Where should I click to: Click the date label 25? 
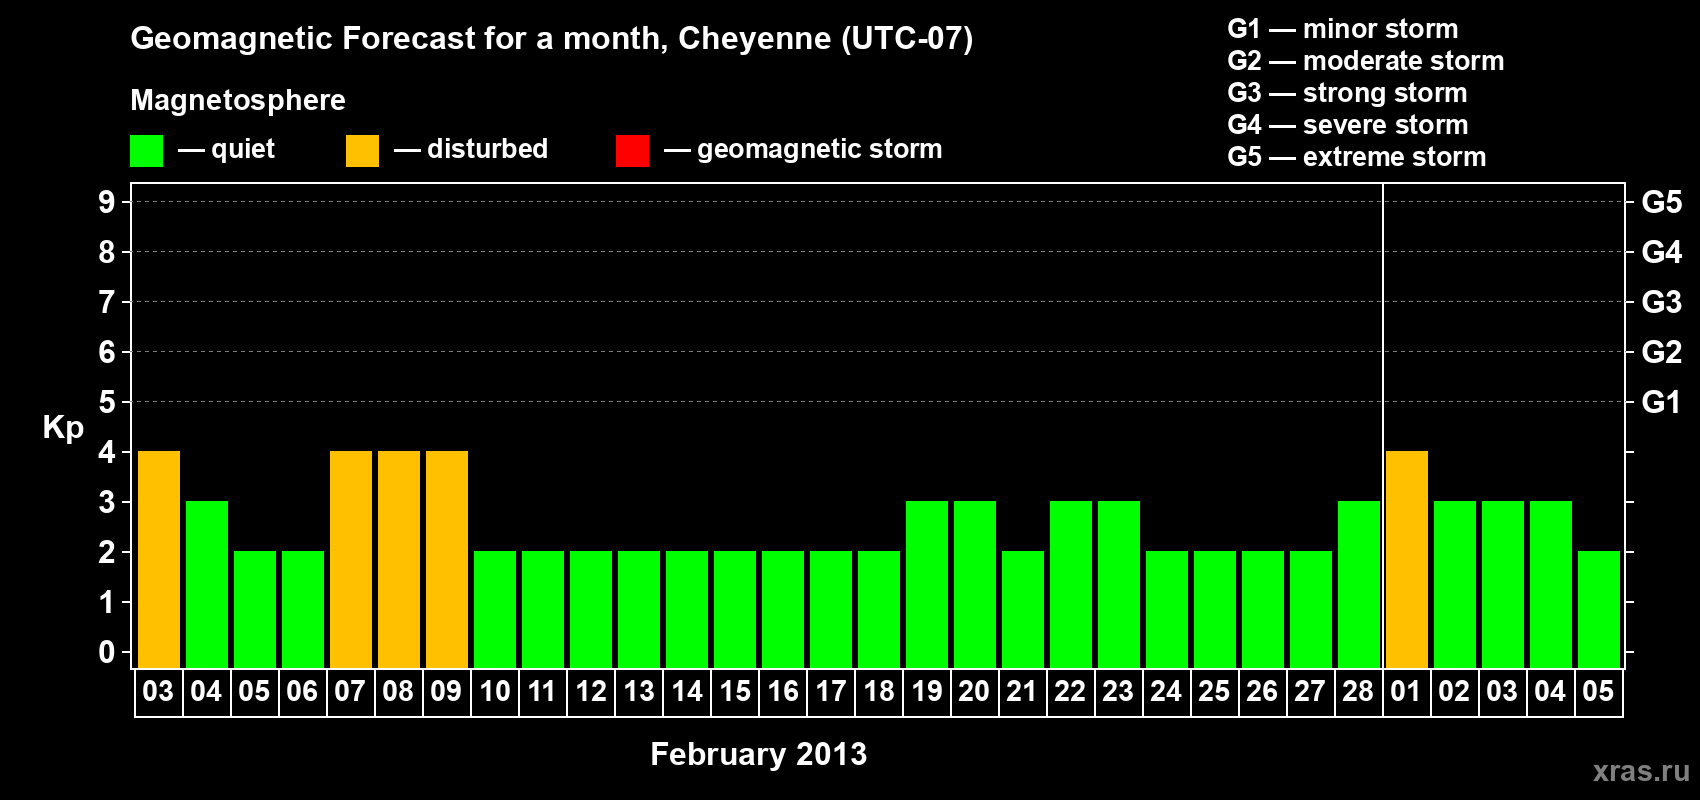click(1214, 691)
